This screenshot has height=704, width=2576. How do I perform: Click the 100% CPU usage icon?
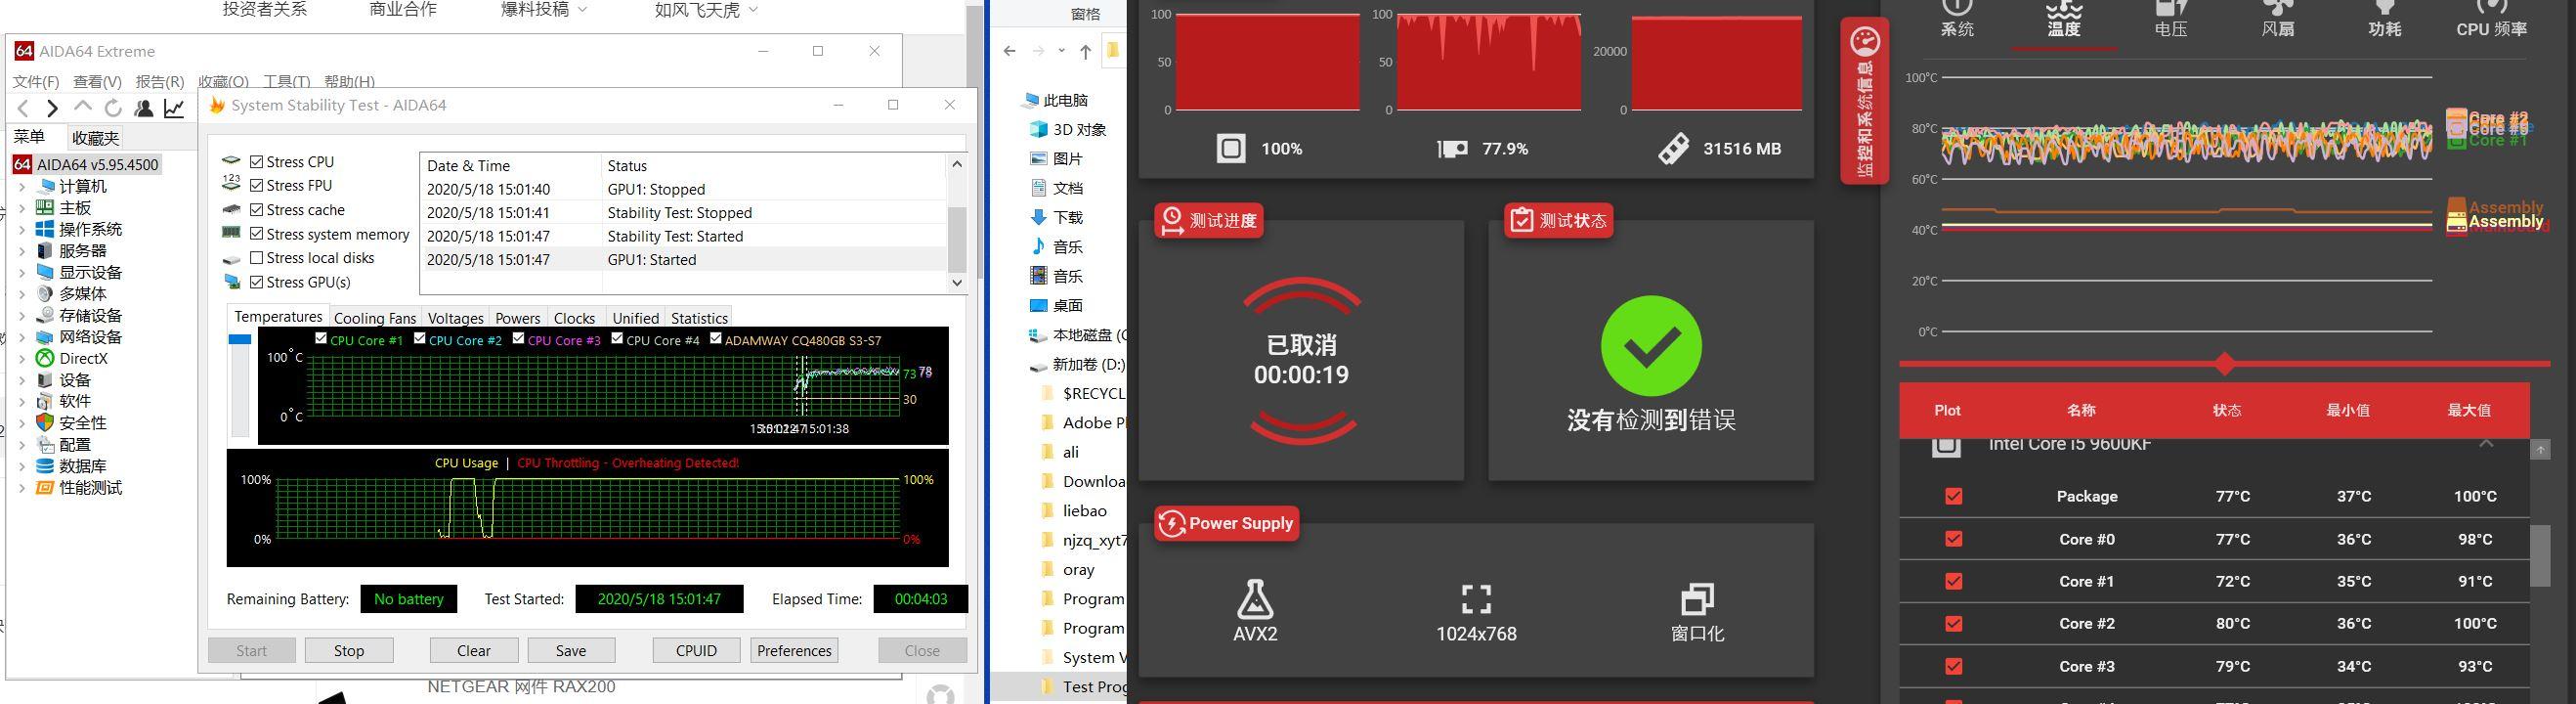click(x=1231, y=149)
